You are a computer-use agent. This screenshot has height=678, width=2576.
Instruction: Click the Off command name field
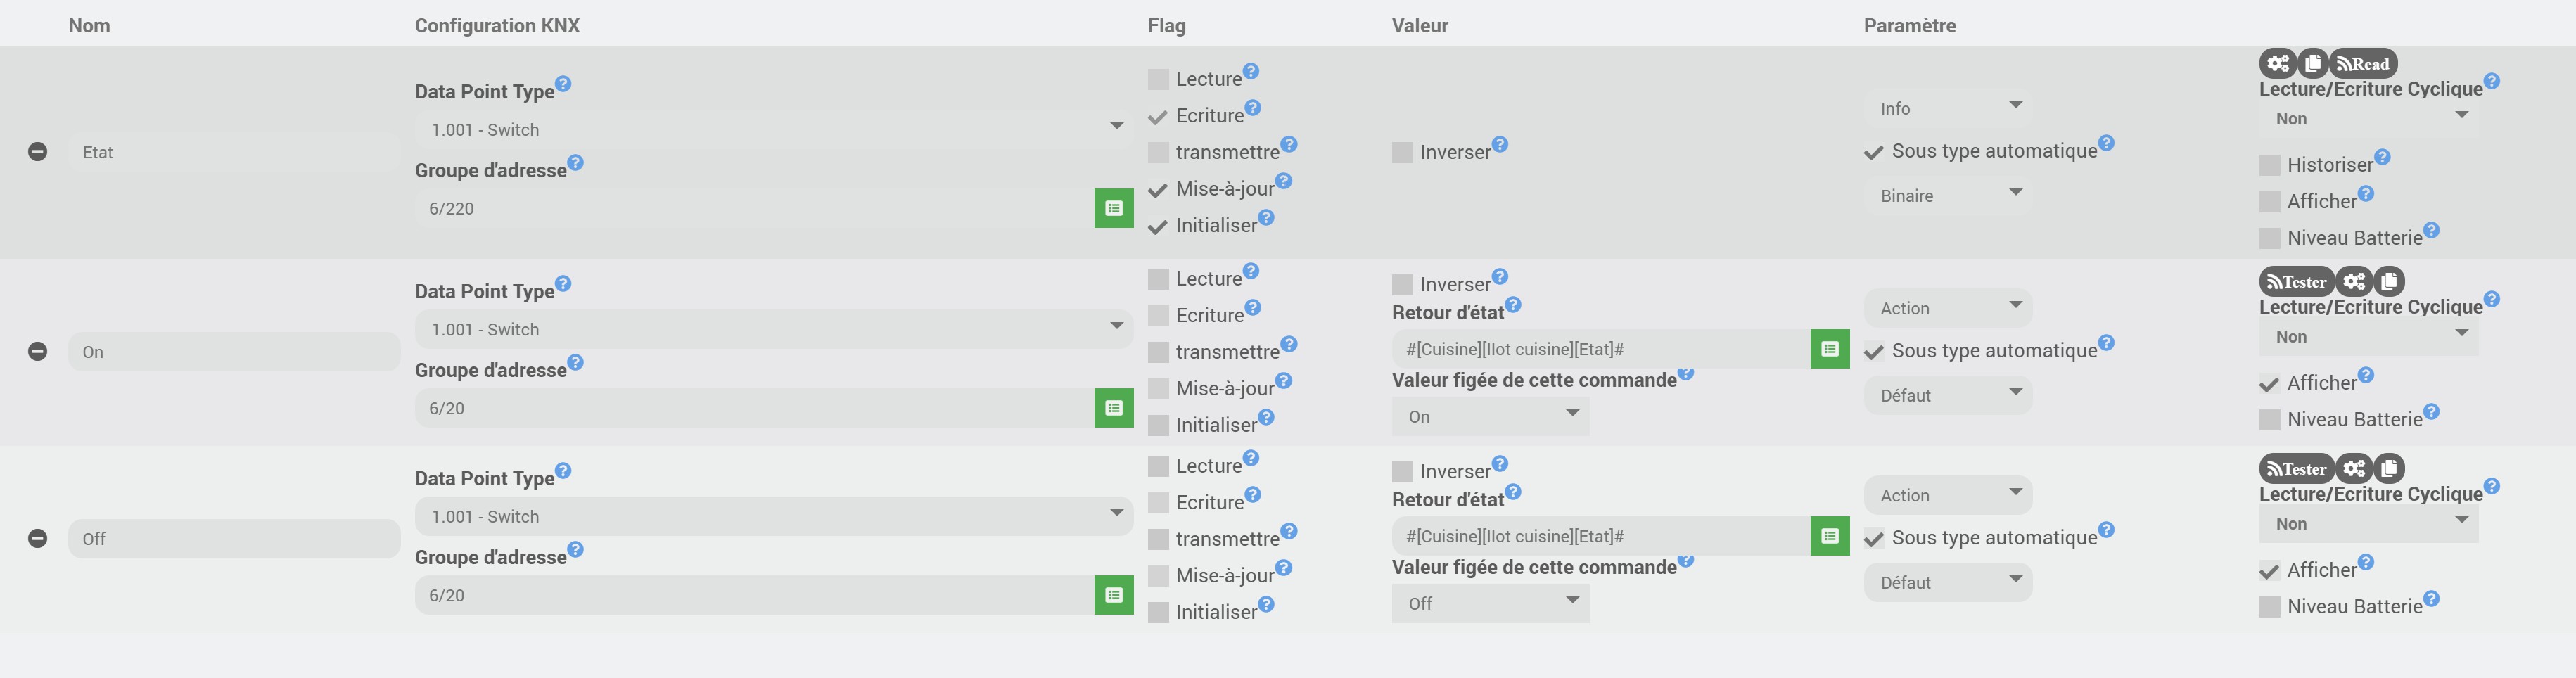pos(234,539)
